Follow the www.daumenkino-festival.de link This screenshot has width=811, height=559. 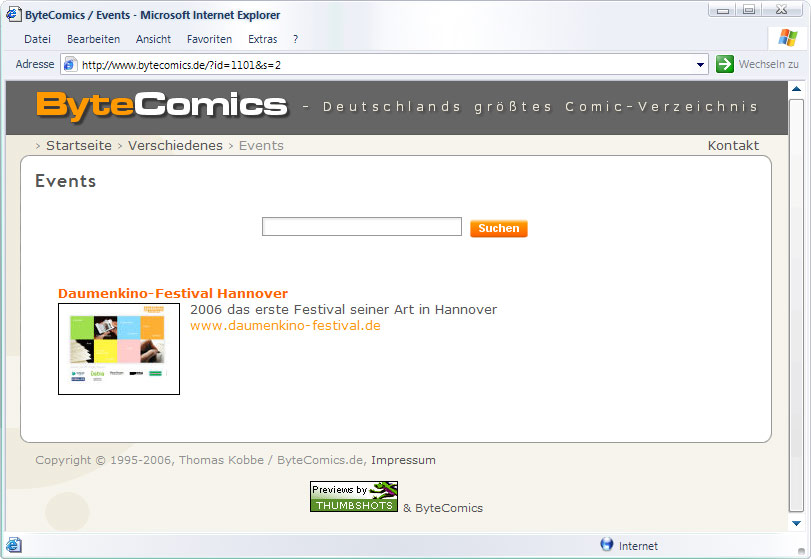tap(285, 325)
